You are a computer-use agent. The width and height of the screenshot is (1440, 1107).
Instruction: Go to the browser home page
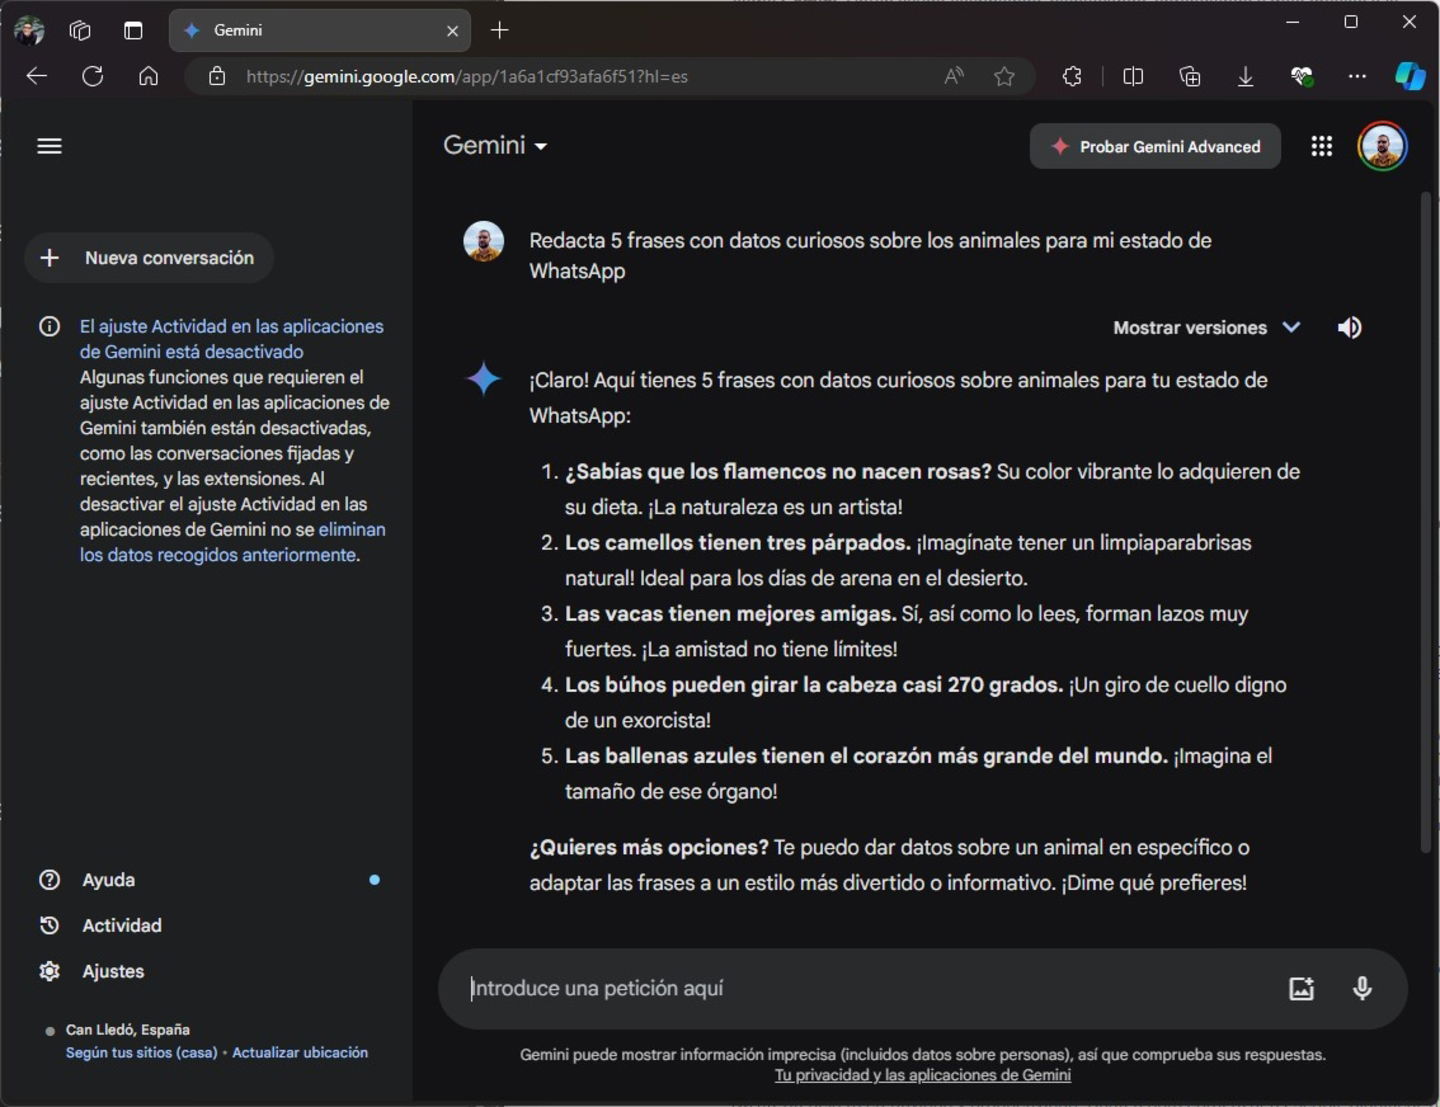click(x=149, y=76)
